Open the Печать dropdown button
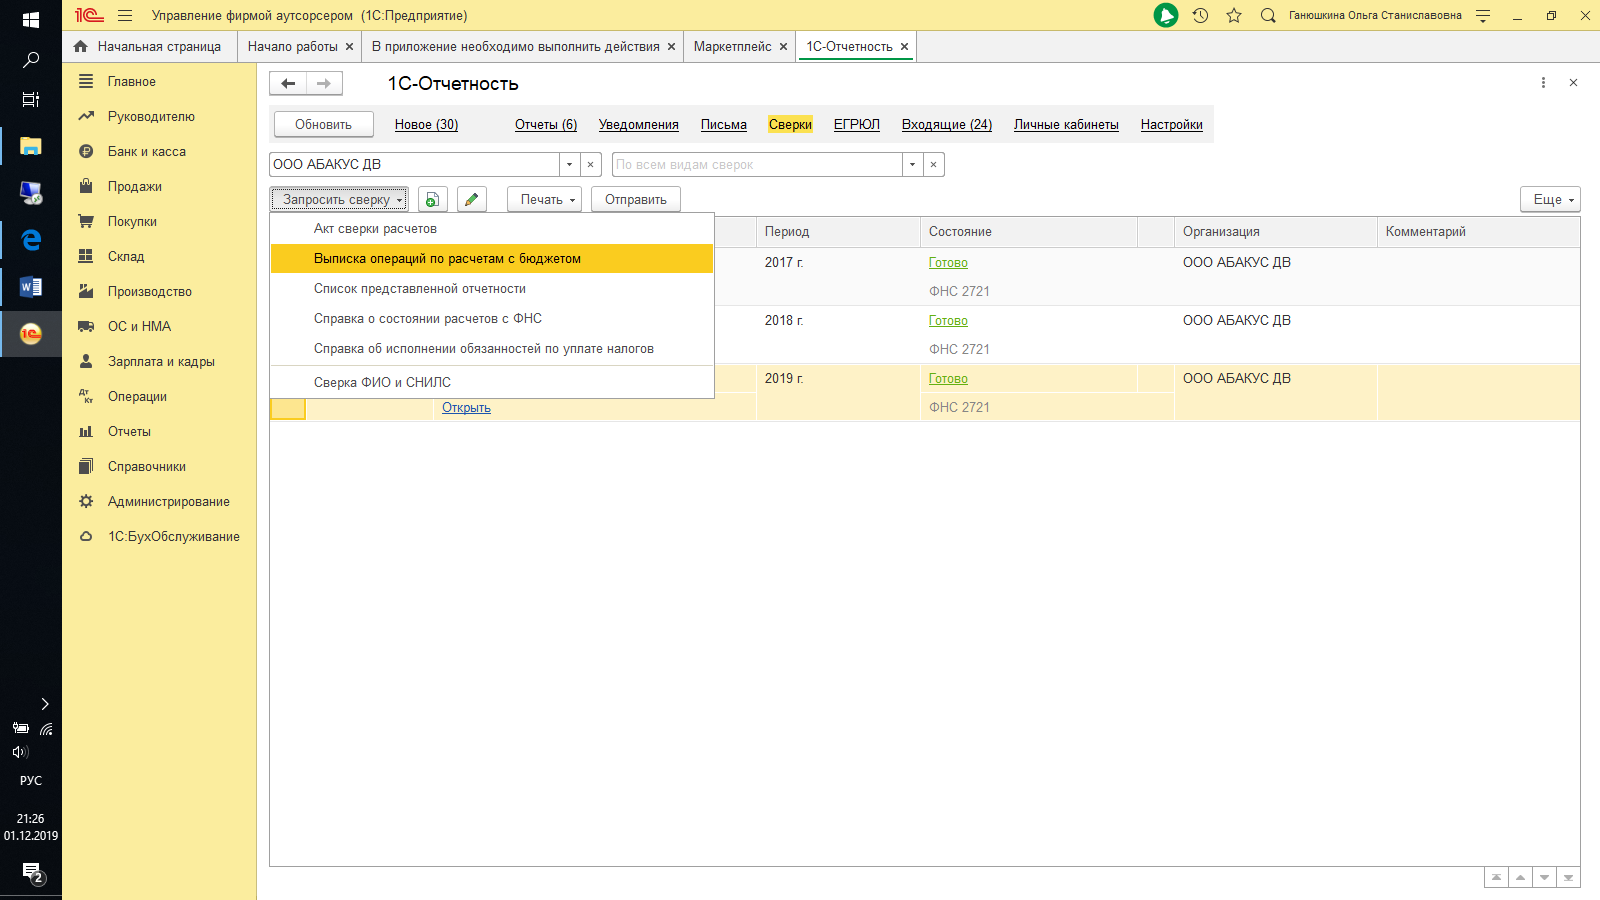The height and width of the screenshot is (900, 1600). [x=547, y=200]
